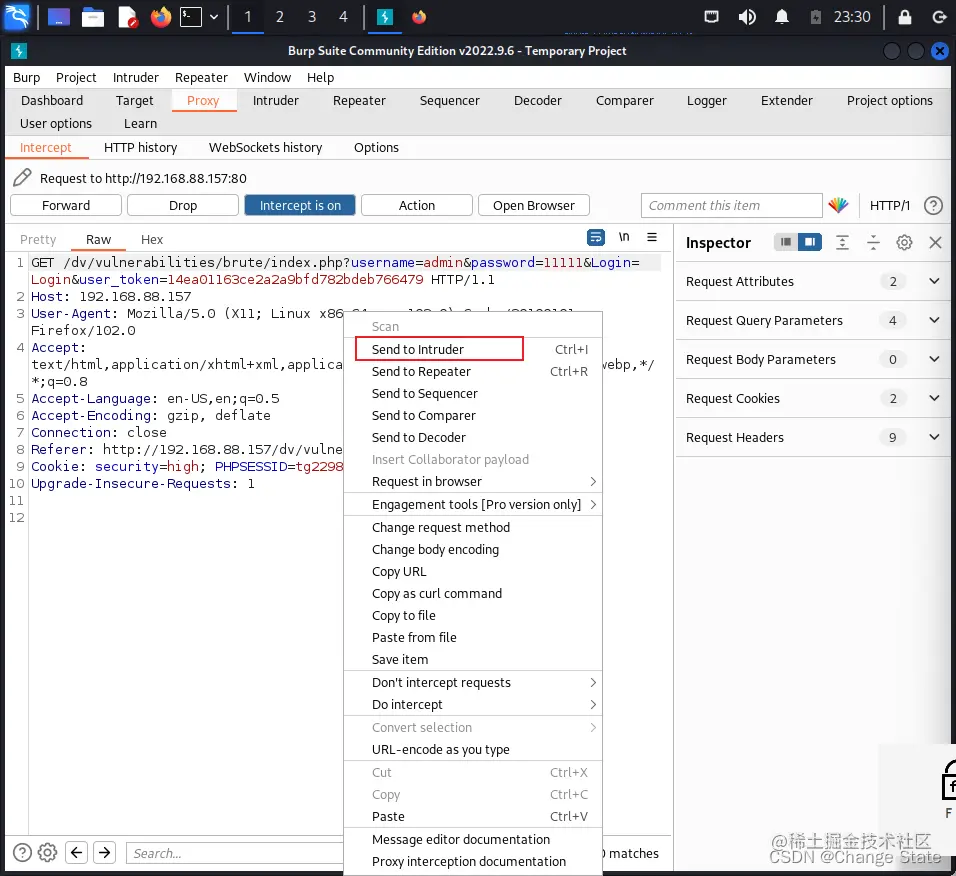The height and width of the screenshot is (876, 956).
Task: Open the terminal emulator icon
Action: point(191,17)
